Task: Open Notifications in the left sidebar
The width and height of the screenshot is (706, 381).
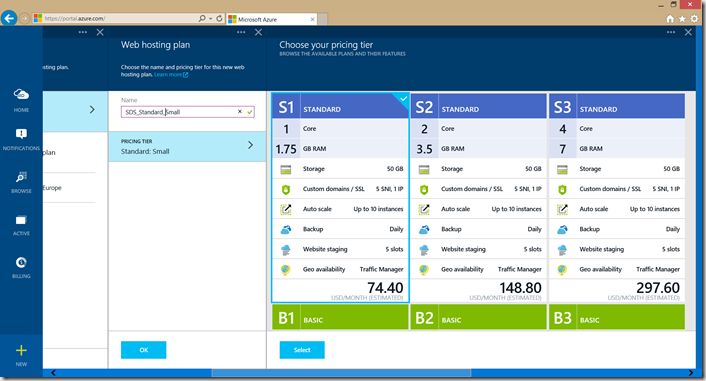Action: coord(21,139)
